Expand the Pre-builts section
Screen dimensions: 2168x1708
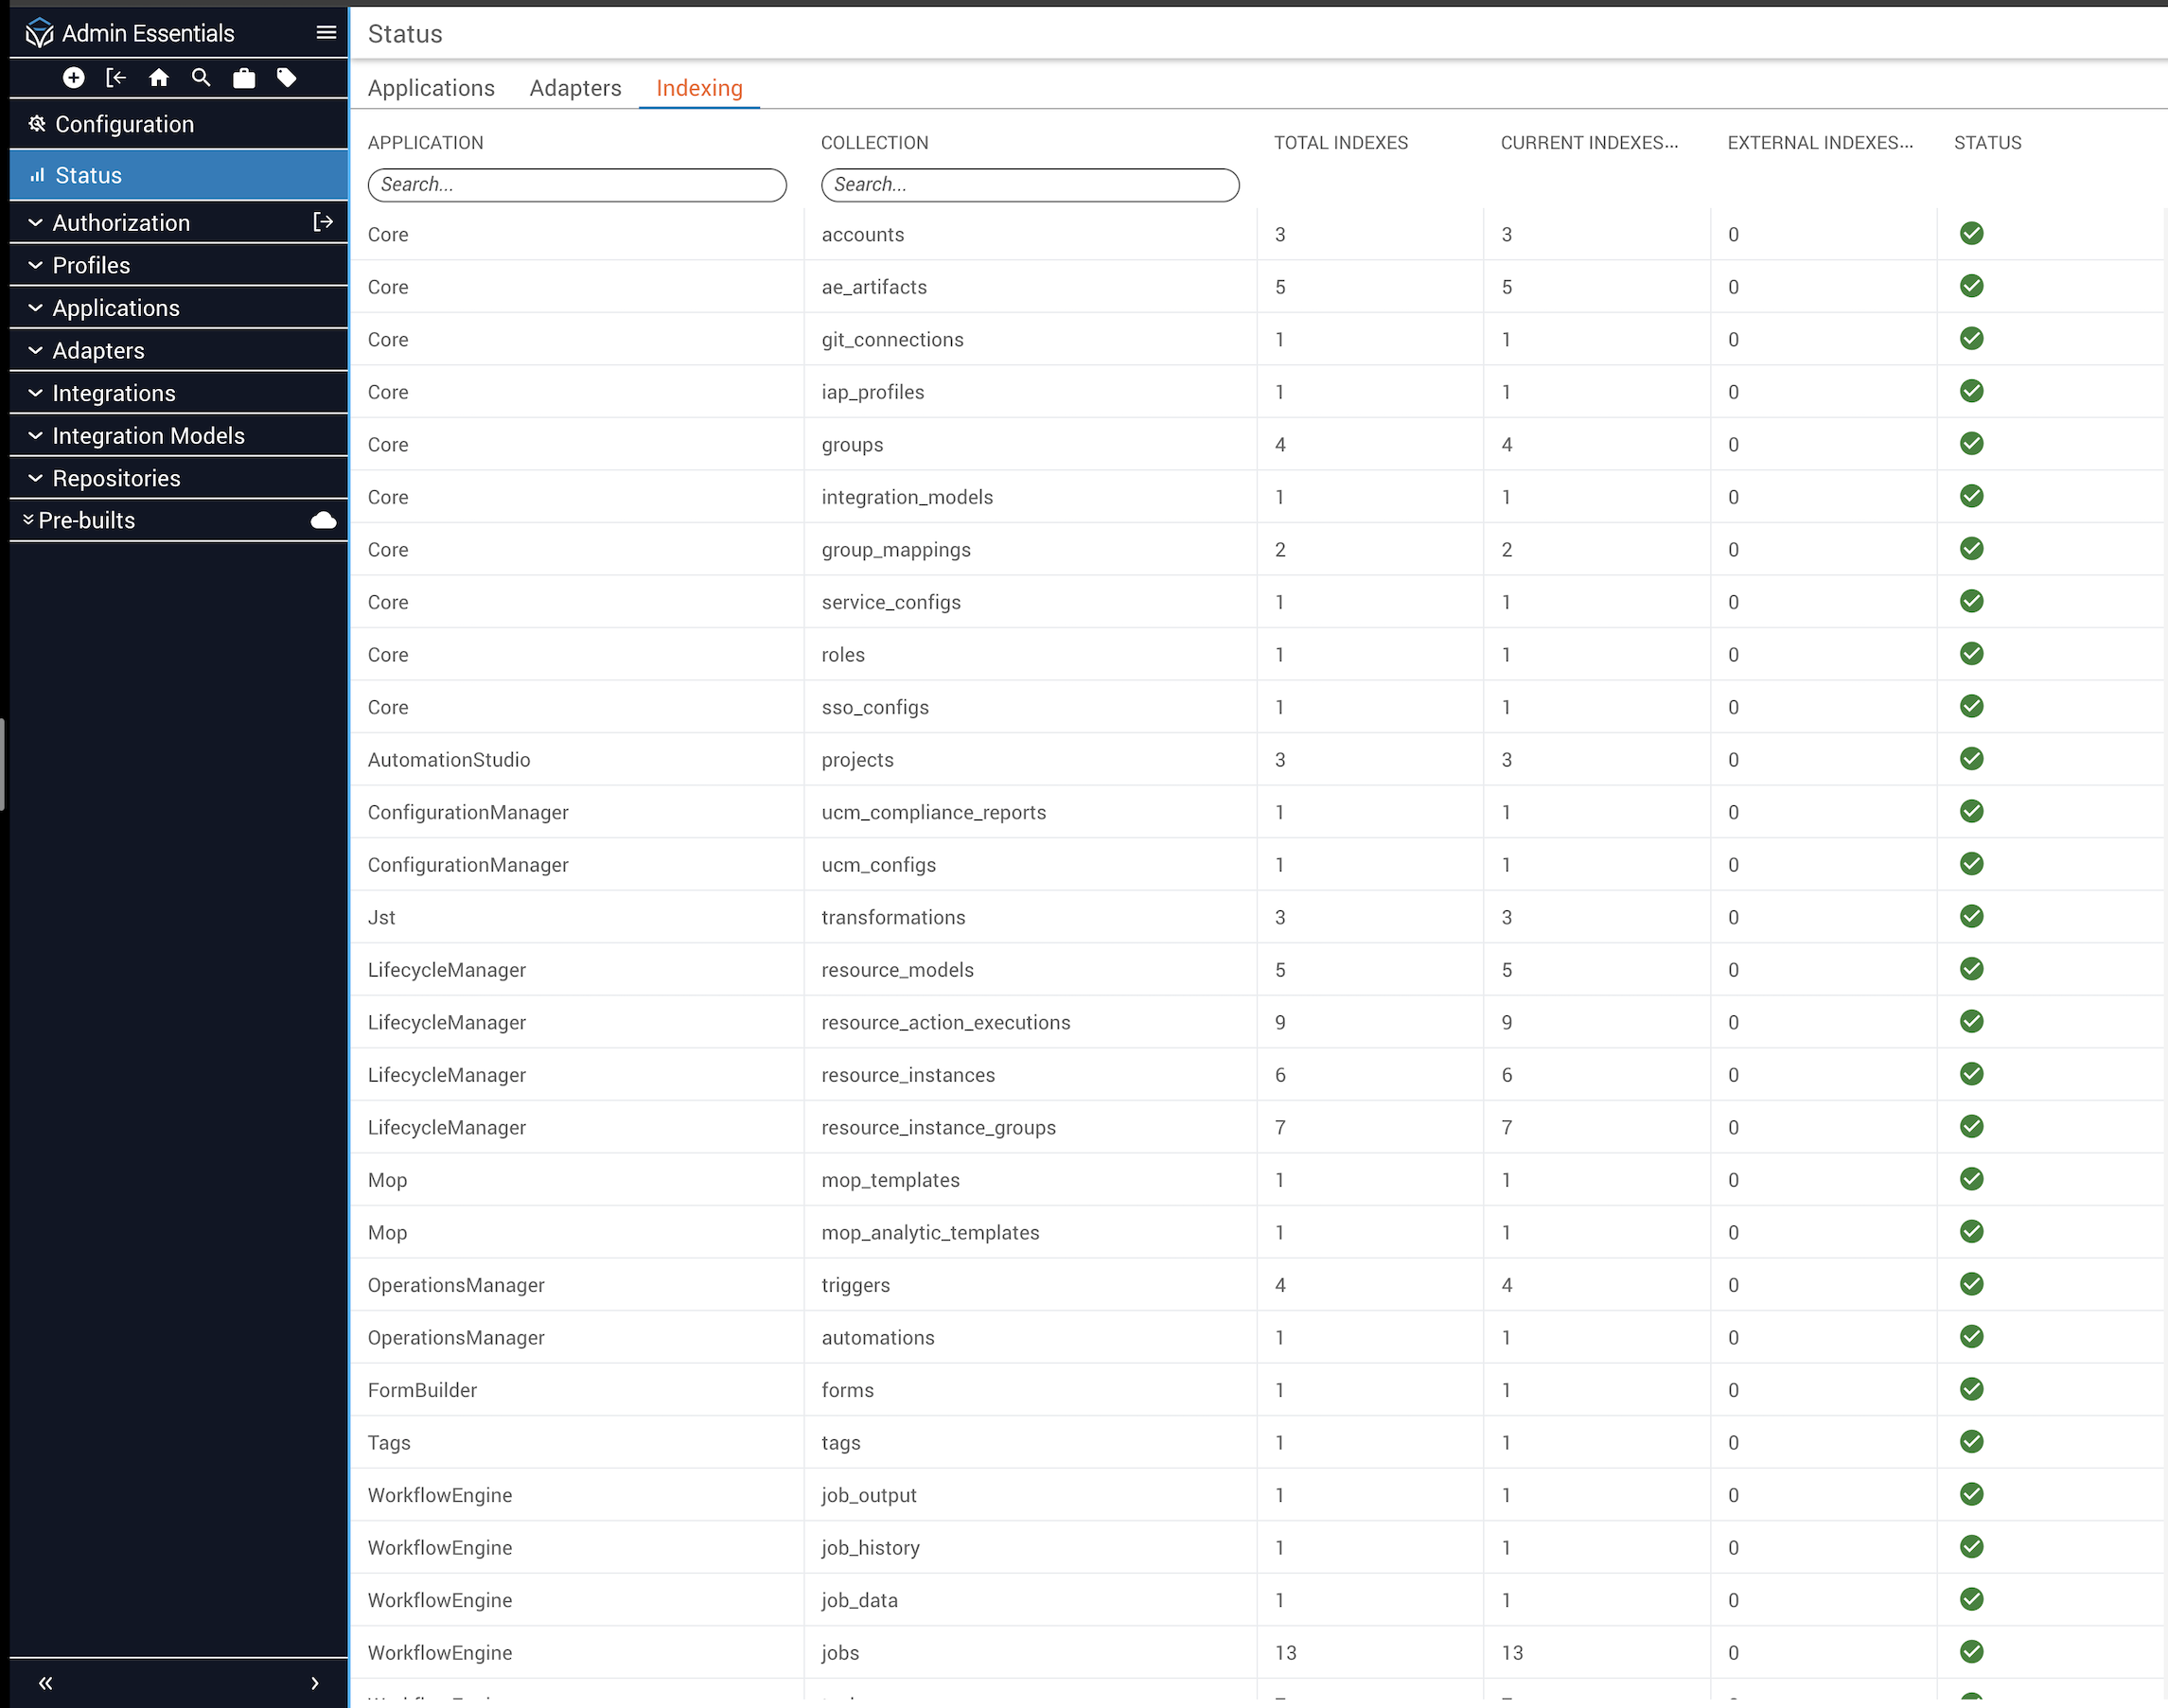(86, 520)
